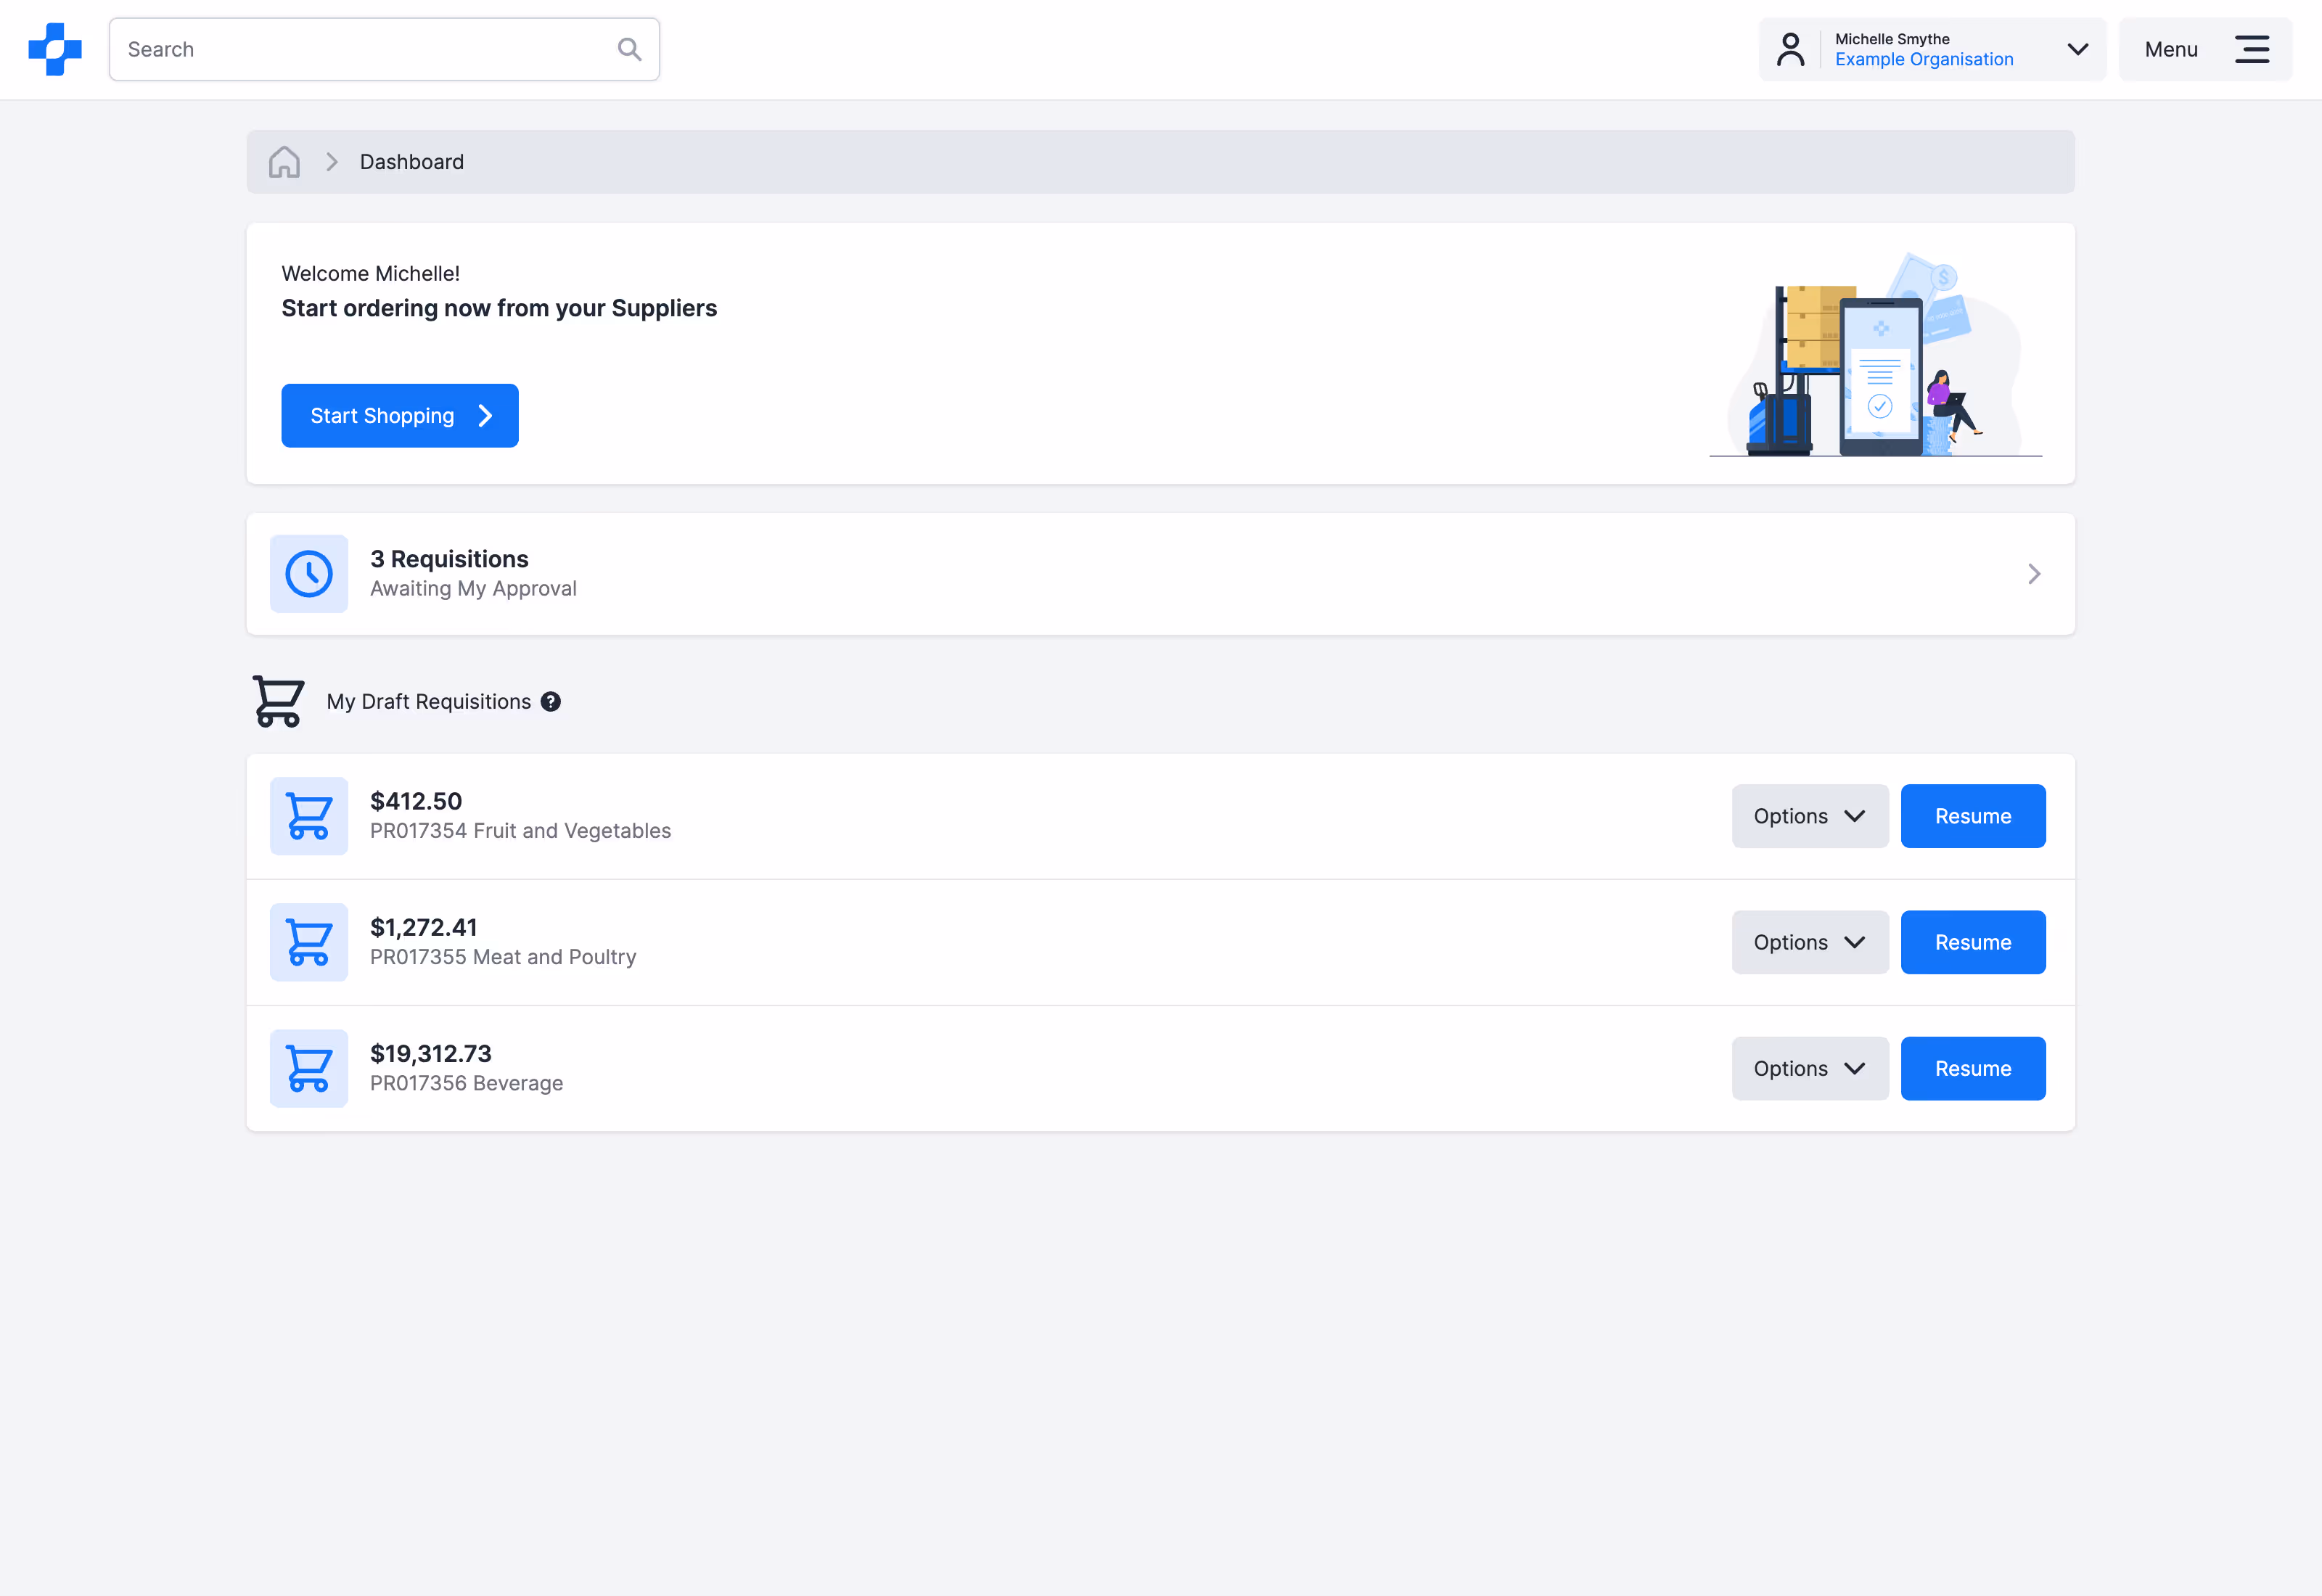Click the clock icon for requisitions awaiting approval

click(309, 574)
